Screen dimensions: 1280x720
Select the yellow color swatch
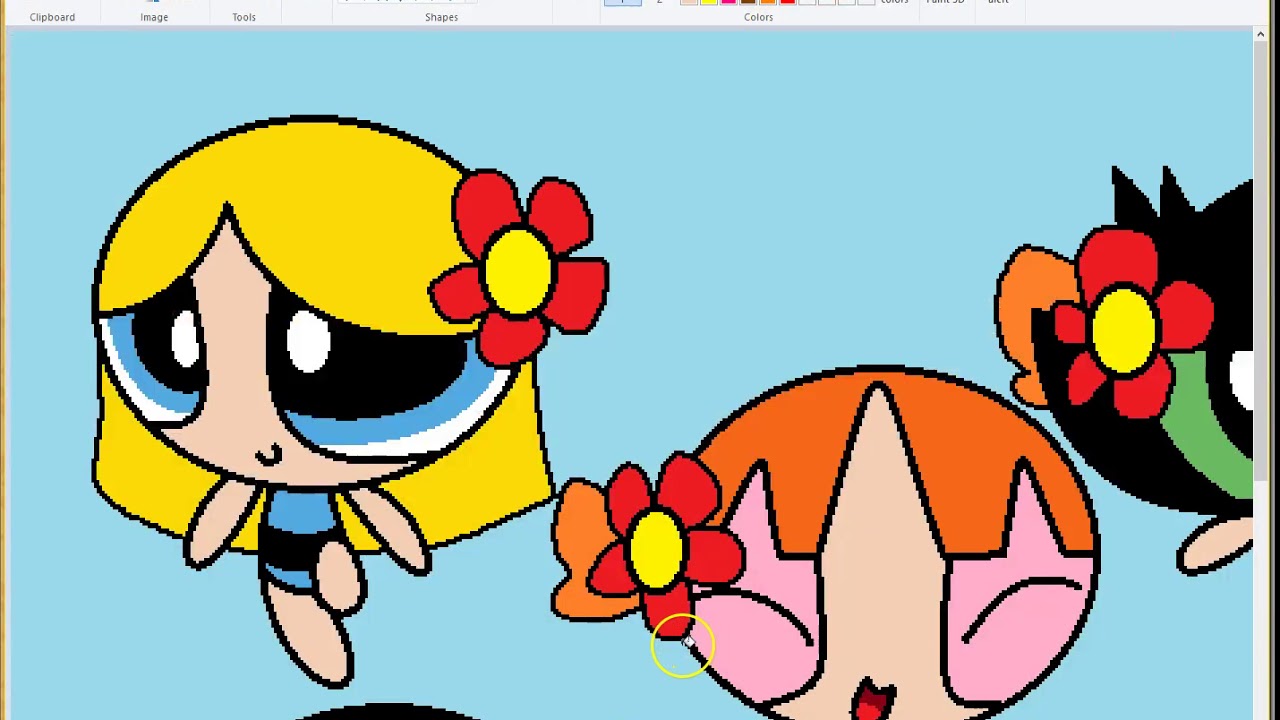click(x=708, y=3)
